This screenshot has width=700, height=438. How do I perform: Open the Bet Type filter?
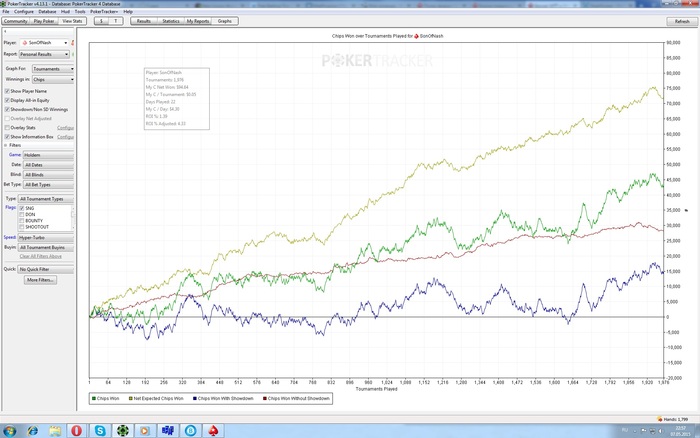tap(48, 185)
